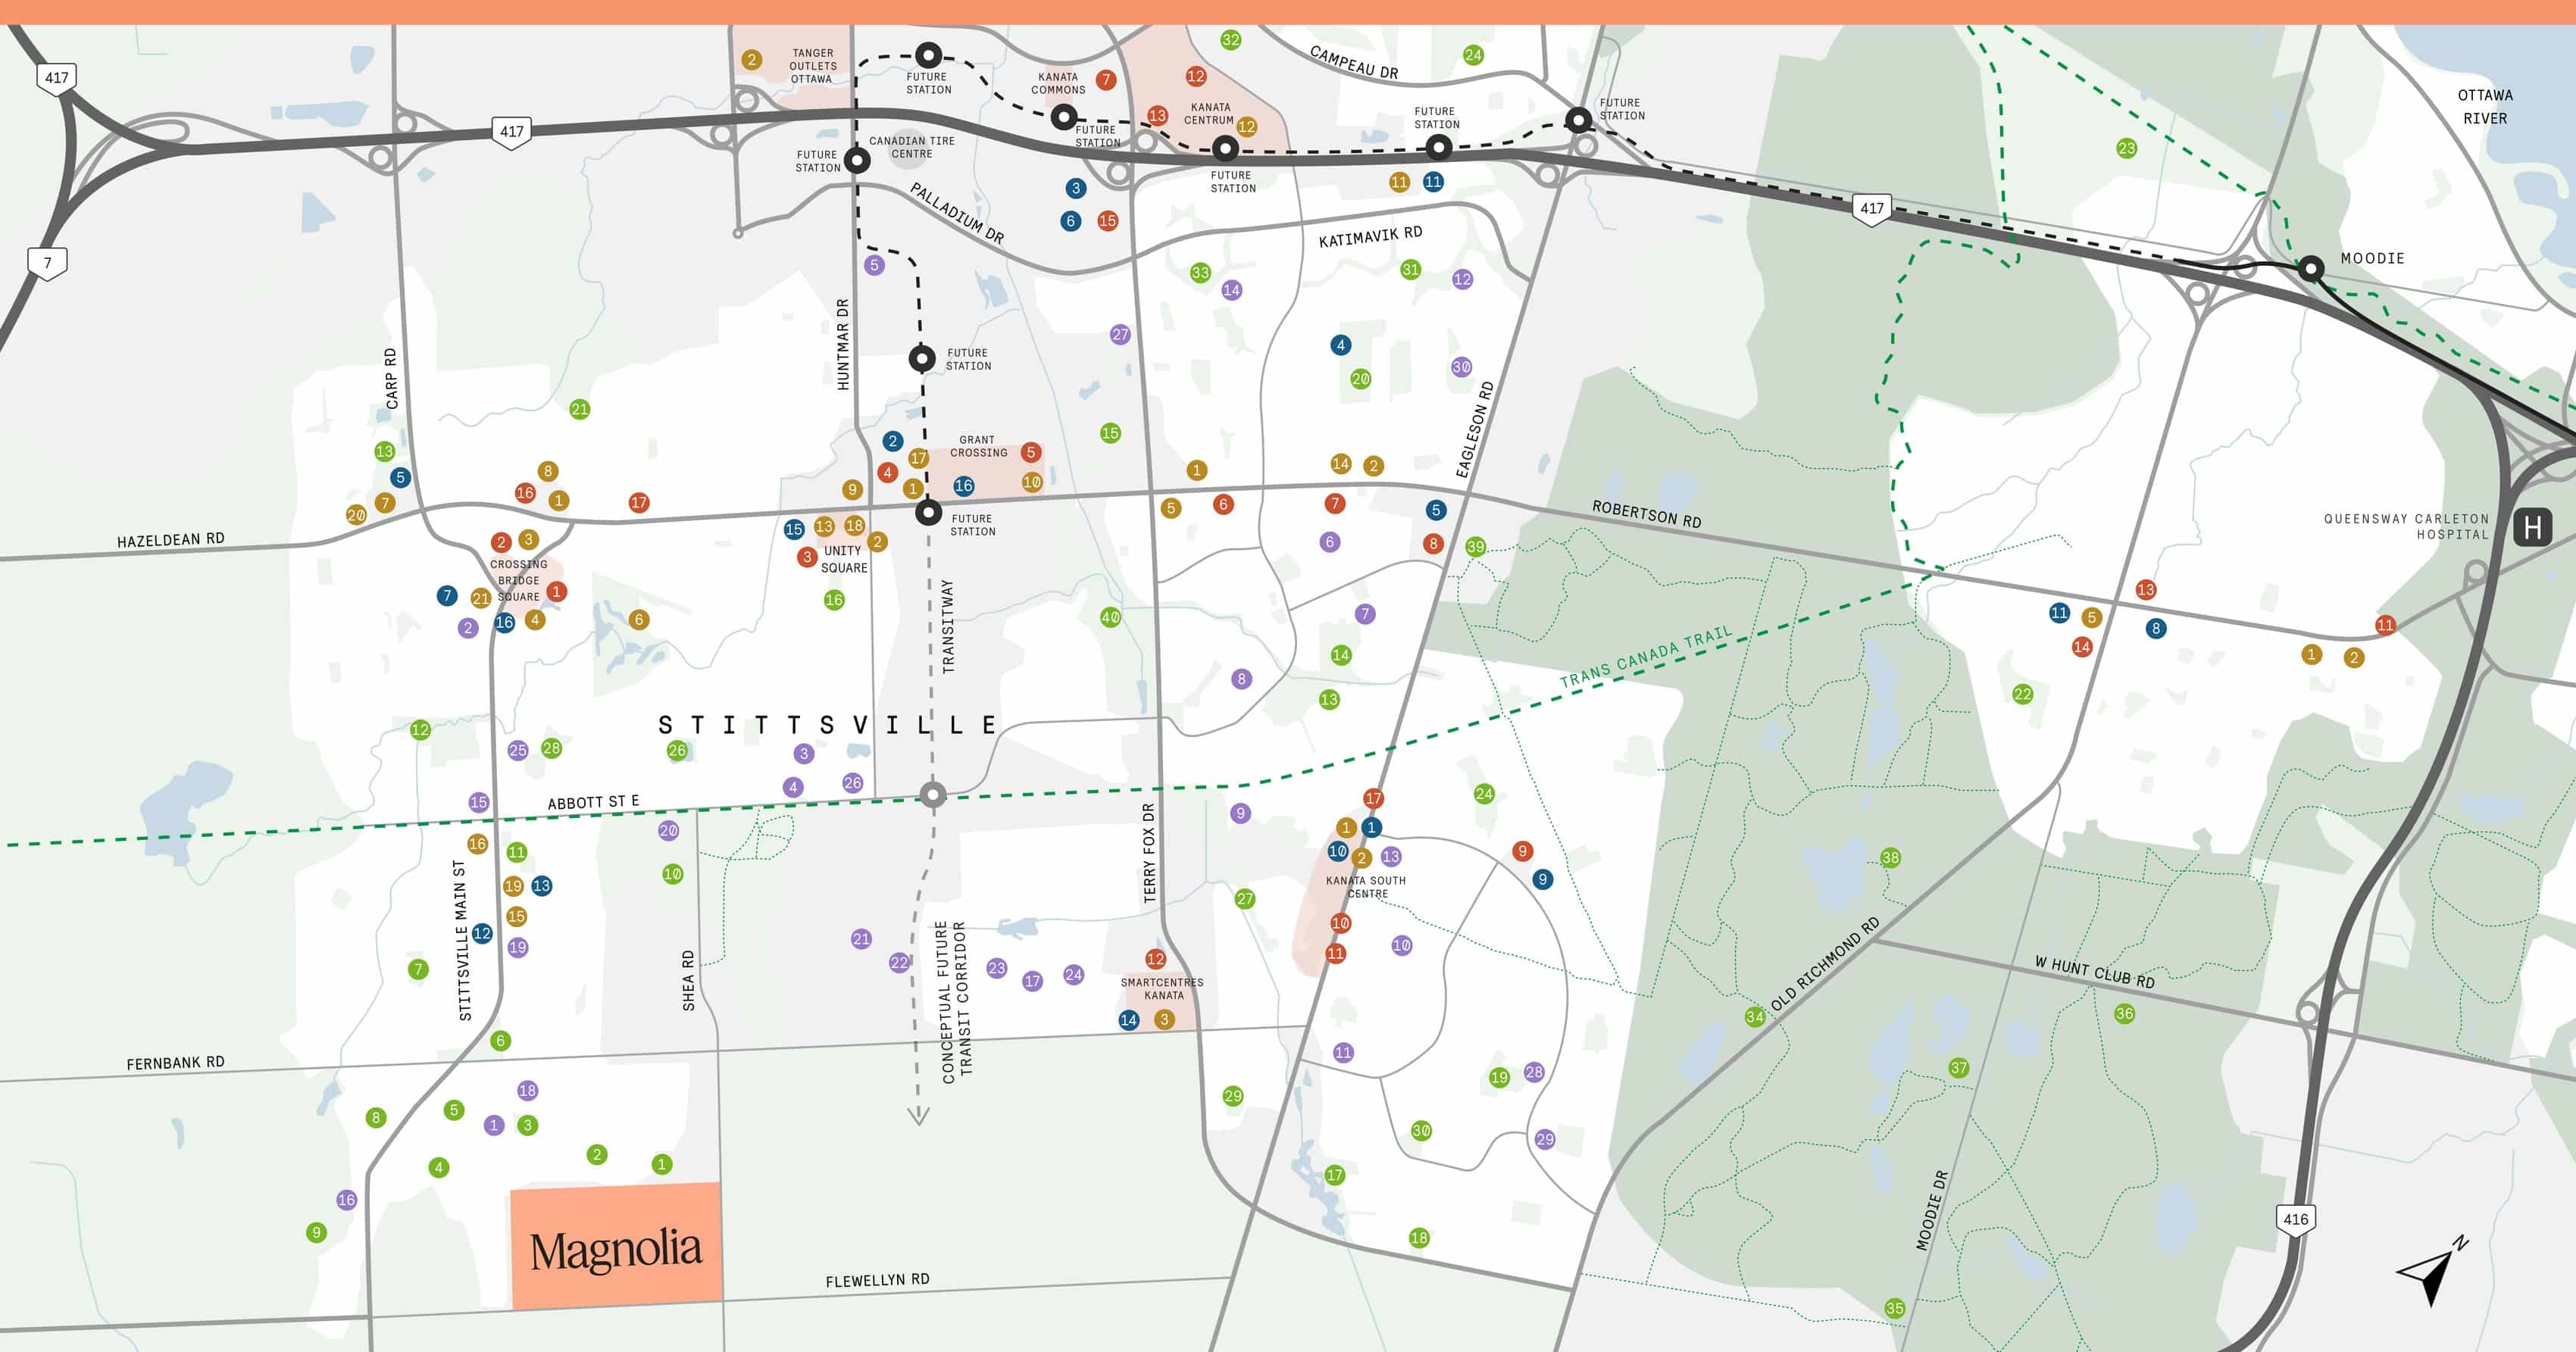Select green marker 33 below Katimavik Rd
This screenshot has height=1352, width=2576.
[x=1200, y=272]
